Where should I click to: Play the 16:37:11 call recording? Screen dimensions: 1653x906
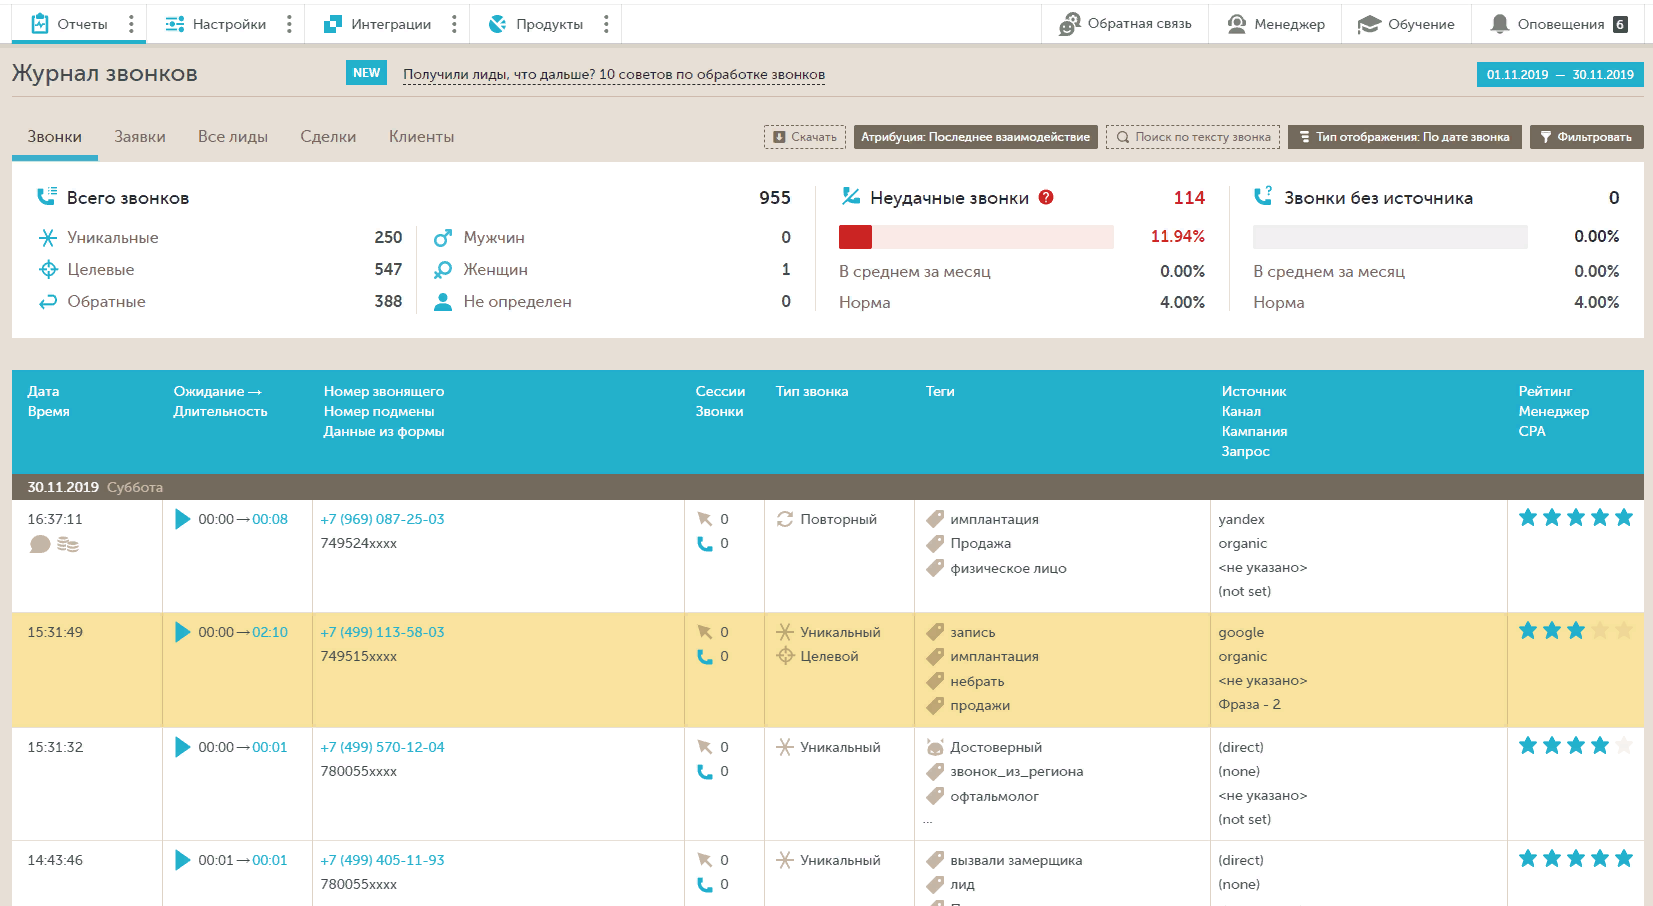[x=182, y=519]
